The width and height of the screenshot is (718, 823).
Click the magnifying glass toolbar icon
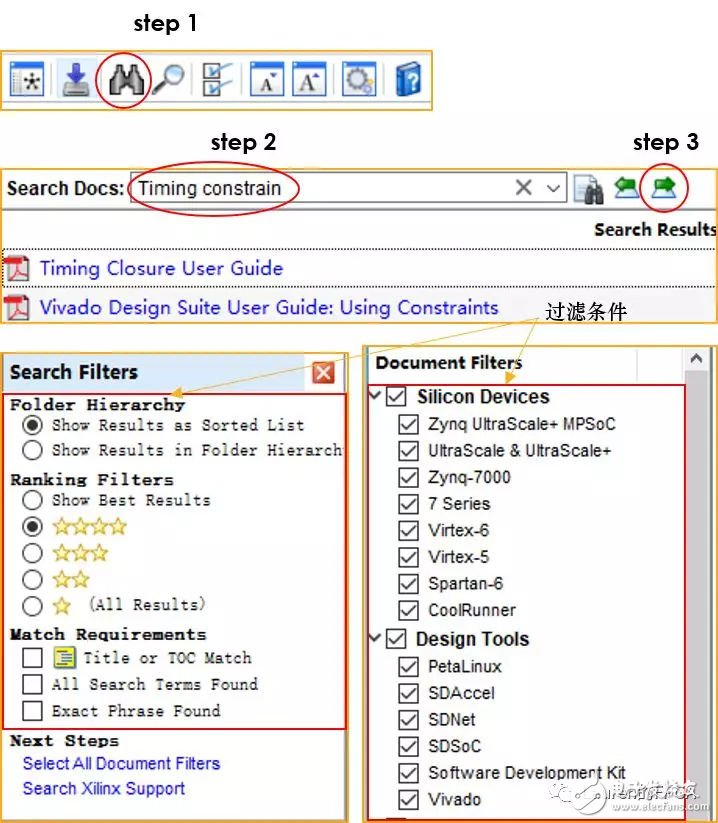pyautogui.click(x=168, y=80)
